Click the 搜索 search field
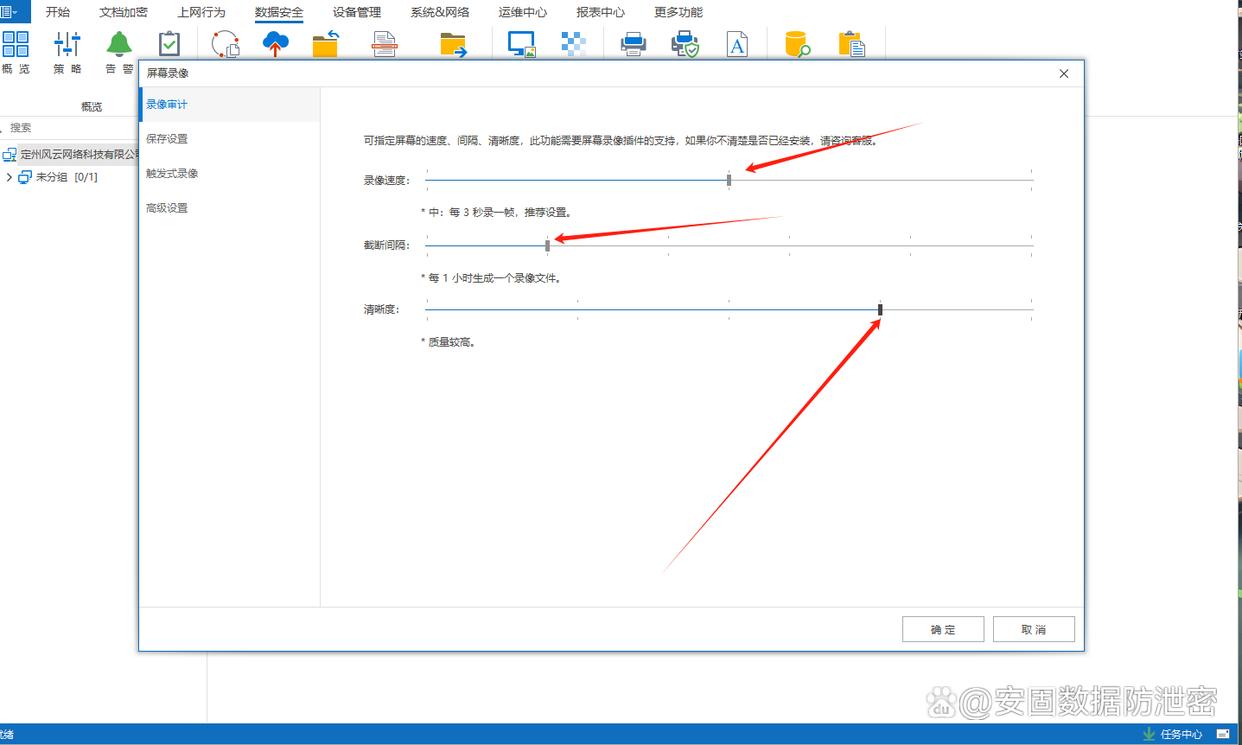The width and height of the screenshot is (1242, 745). [70, 128]
